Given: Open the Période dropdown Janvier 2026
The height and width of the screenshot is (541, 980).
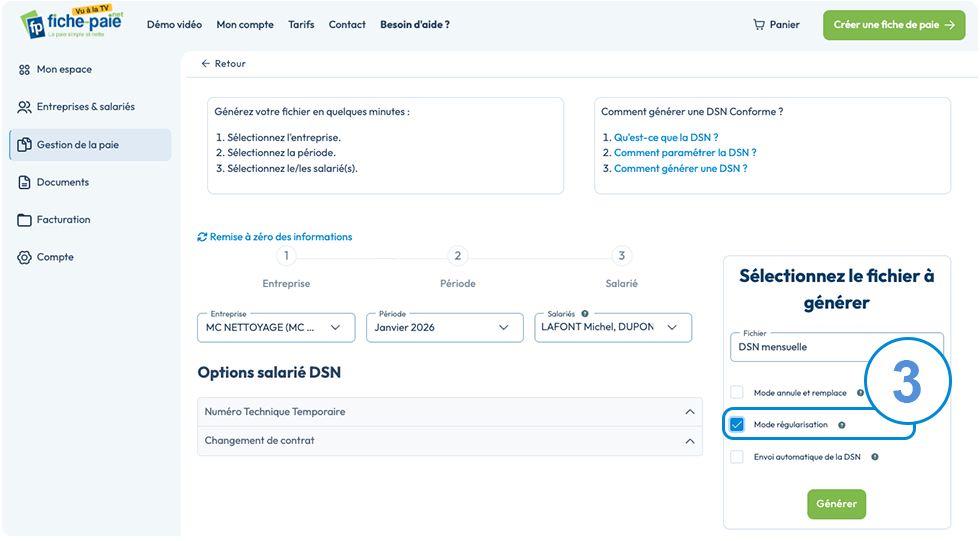Looking at the screenshot, I should click(x=444, y=327).
